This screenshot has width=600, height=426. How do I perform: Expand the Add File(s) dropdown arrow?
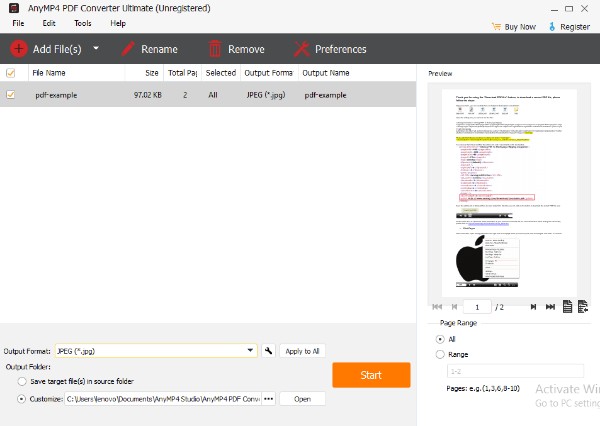pyautogui.click(x=96, y=48)
